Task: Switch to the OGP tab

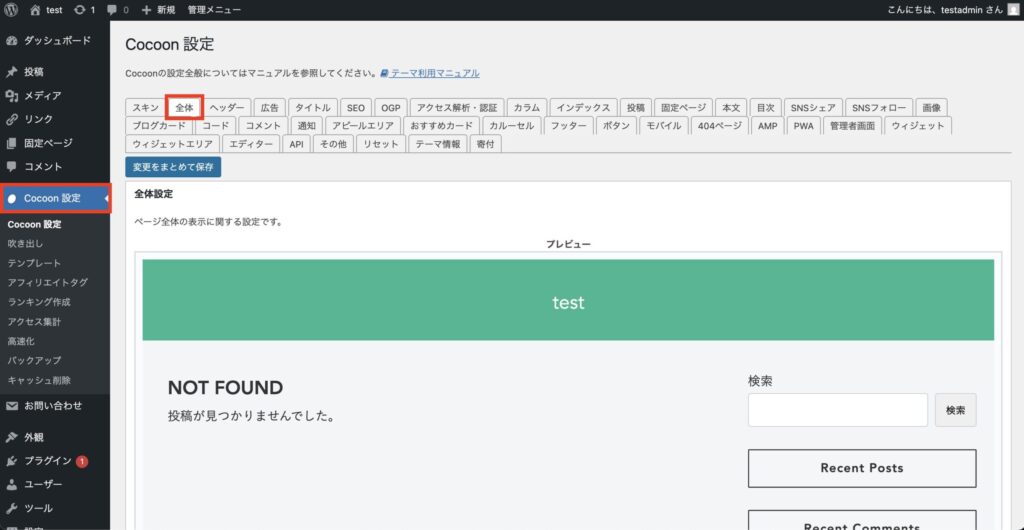Action: 391,108
